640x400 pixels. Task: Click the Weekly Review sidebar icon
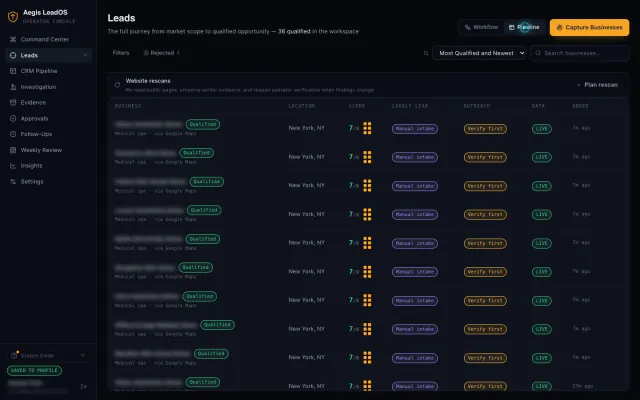13,150
